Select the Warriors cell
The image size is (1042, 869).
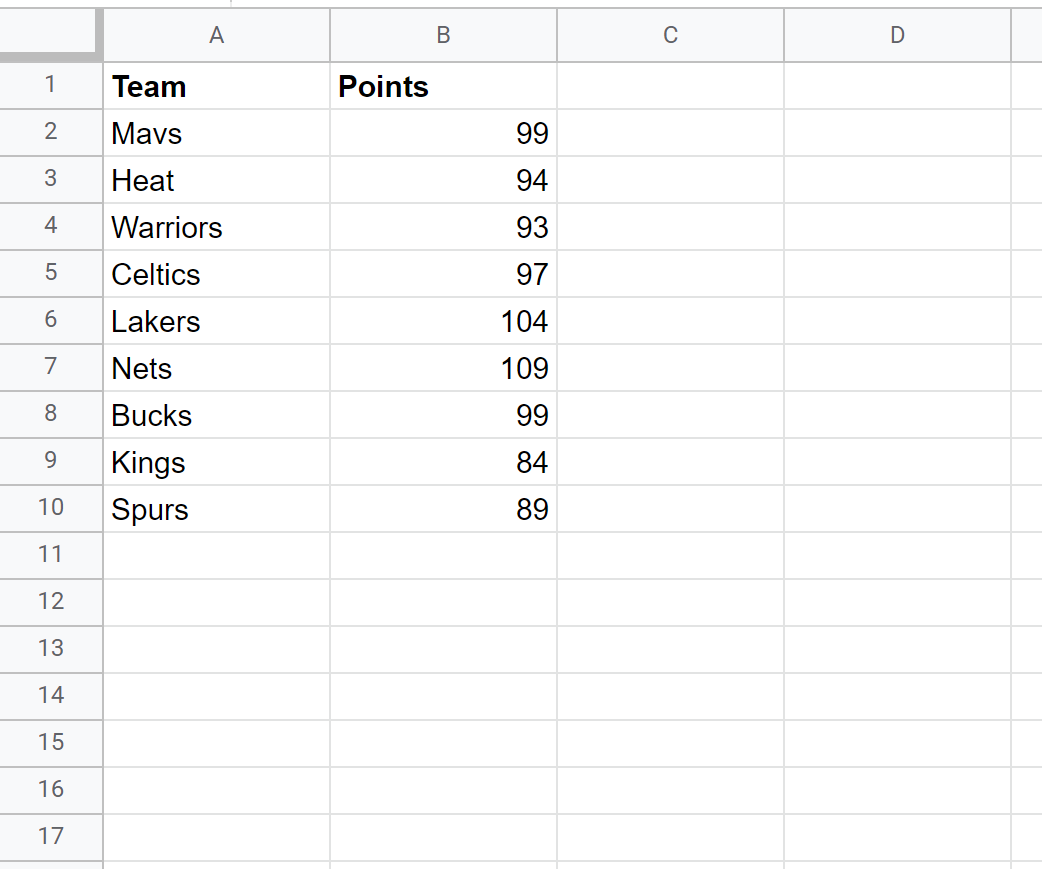(216, 227)
